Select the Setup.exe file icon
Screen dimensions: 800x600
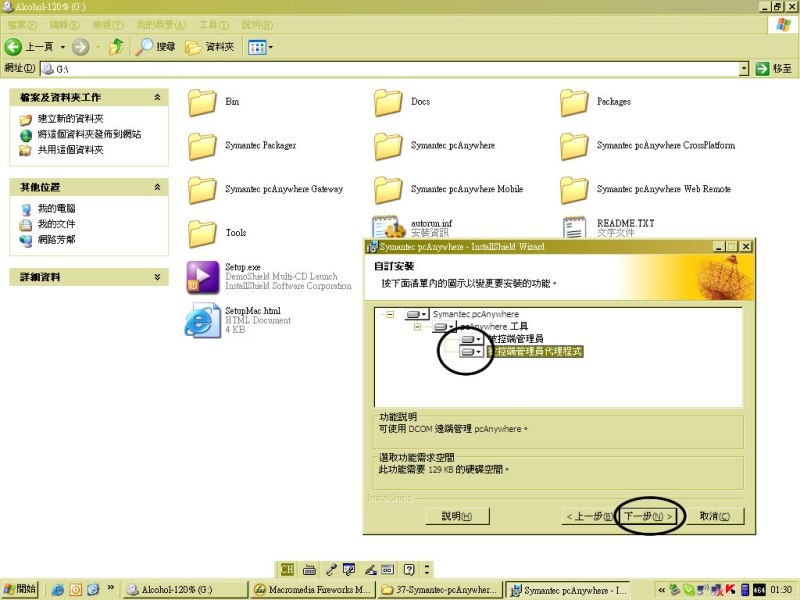[203, 277]
